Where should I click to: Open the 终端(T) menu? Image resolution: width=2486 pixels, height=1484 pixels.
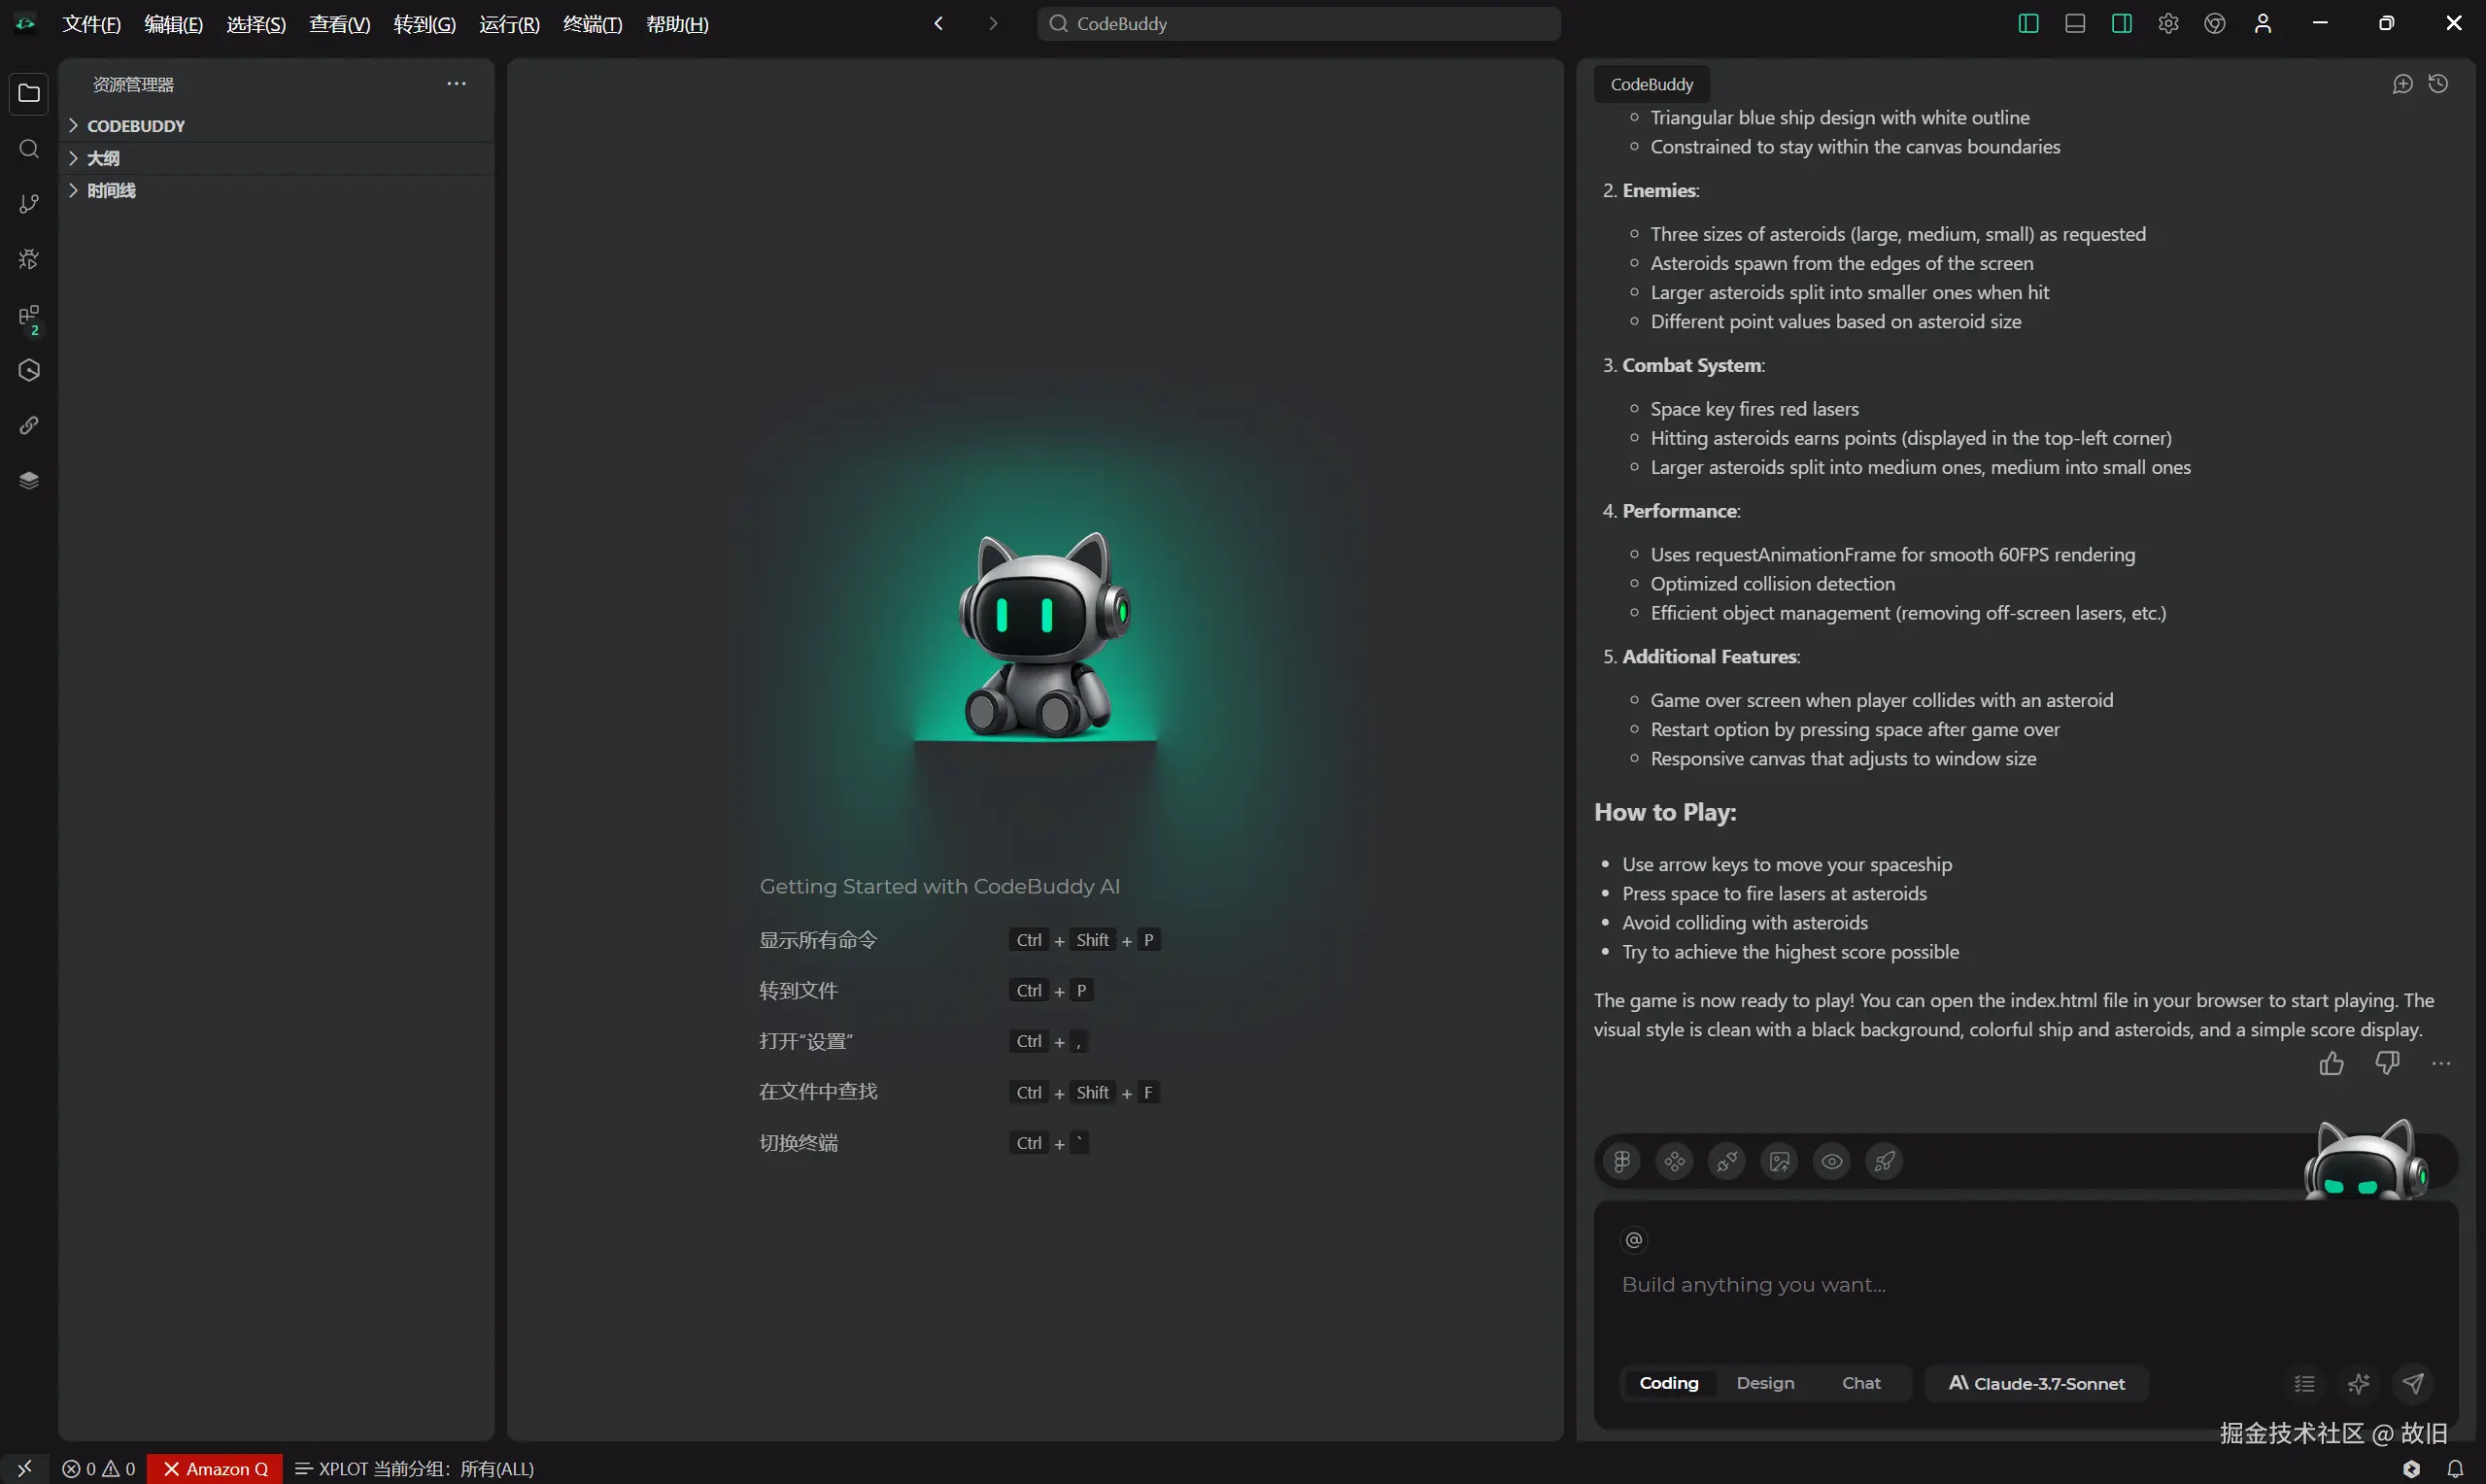click(592, 24)
